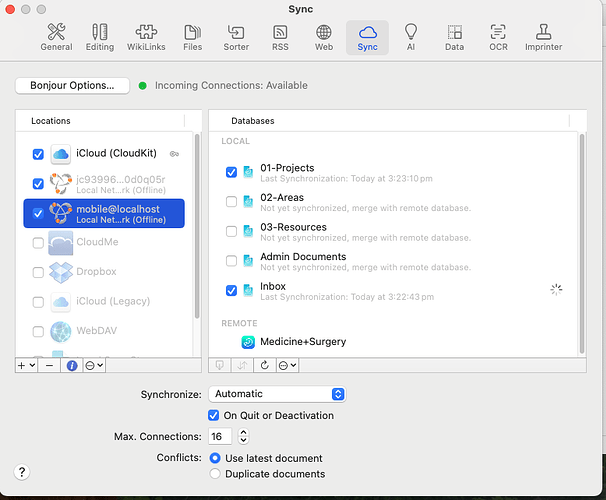606x500 pixels.
Task: Open the Imprinter preferences pane
Action: pos(543,37)
